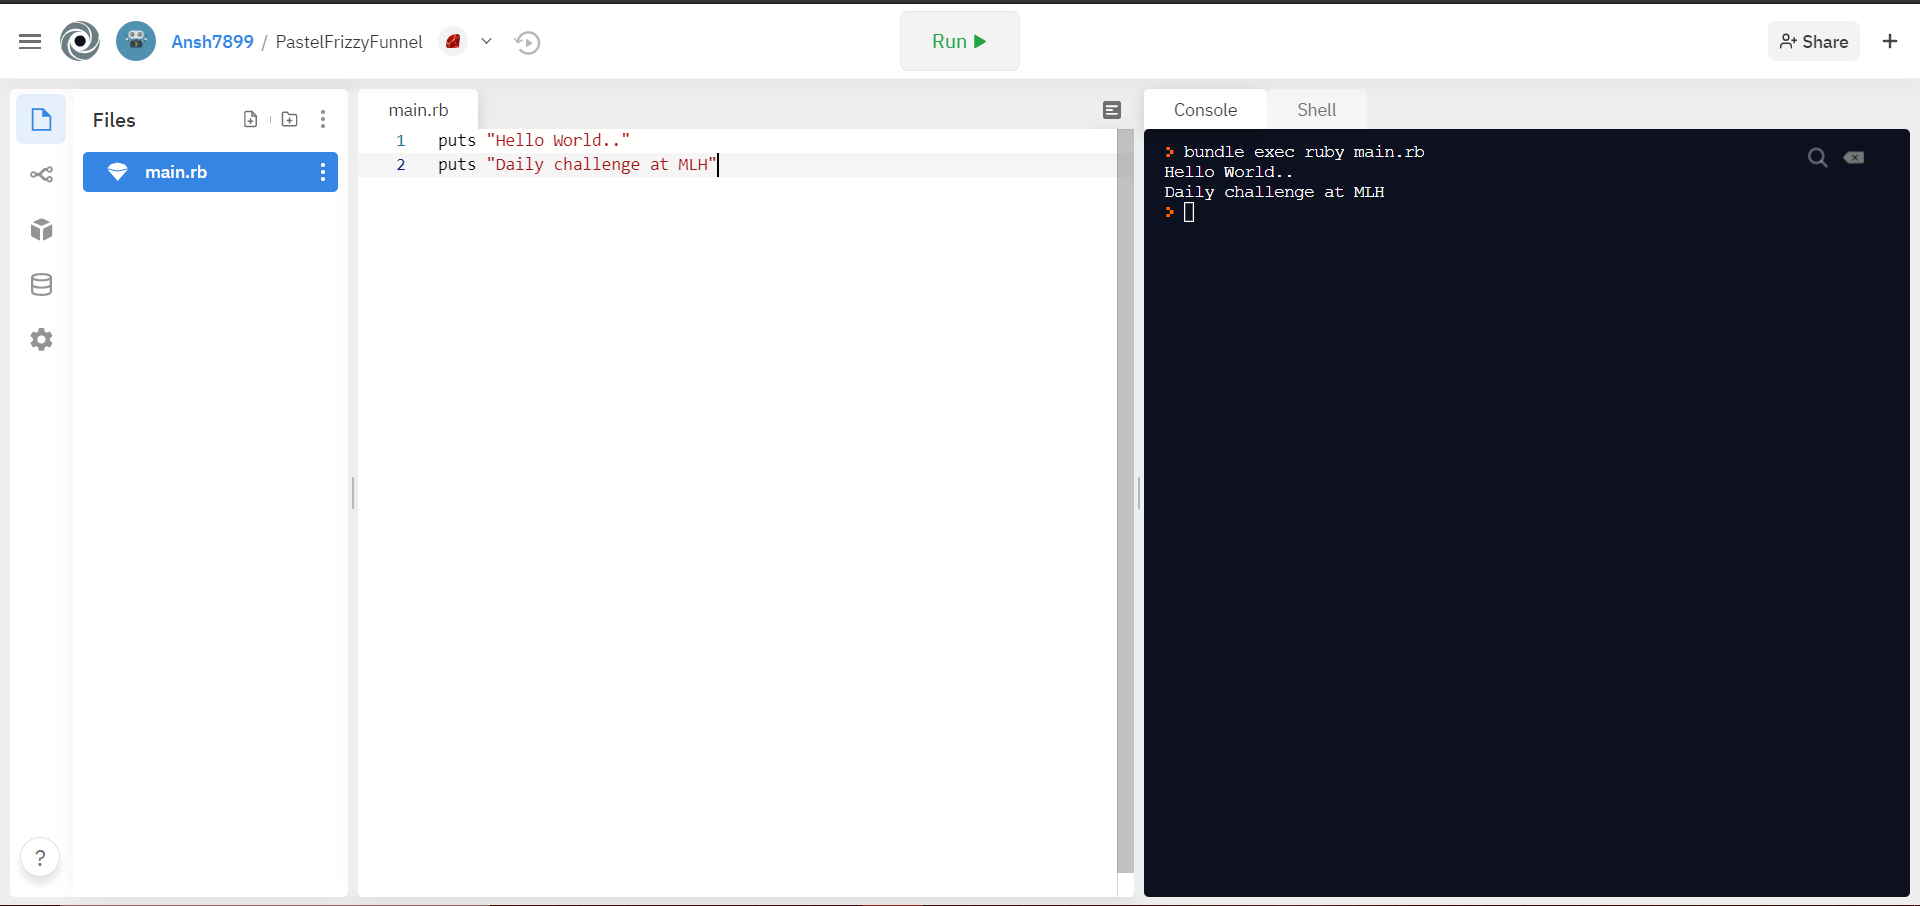Image resolution: width=1920 pixels, height=906 pixels.
Task: Select main.rb in file tree
Action: 210,172
